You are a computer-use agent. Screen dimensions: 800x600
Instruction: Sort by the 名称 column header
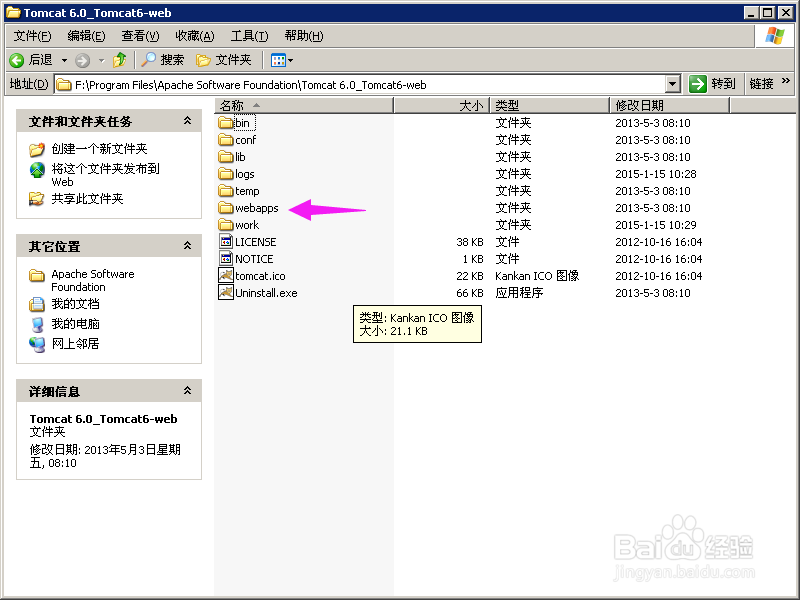point(304,106)
